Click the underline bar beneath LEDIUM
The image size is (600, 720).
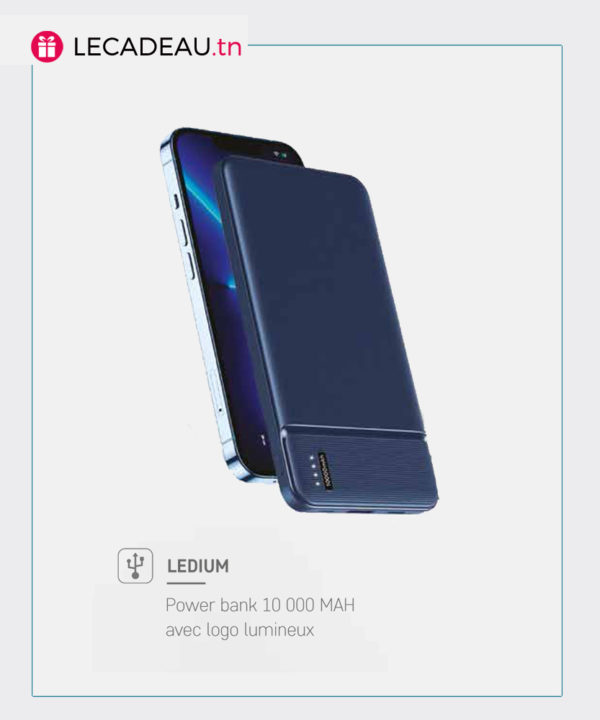click(186, 583)
